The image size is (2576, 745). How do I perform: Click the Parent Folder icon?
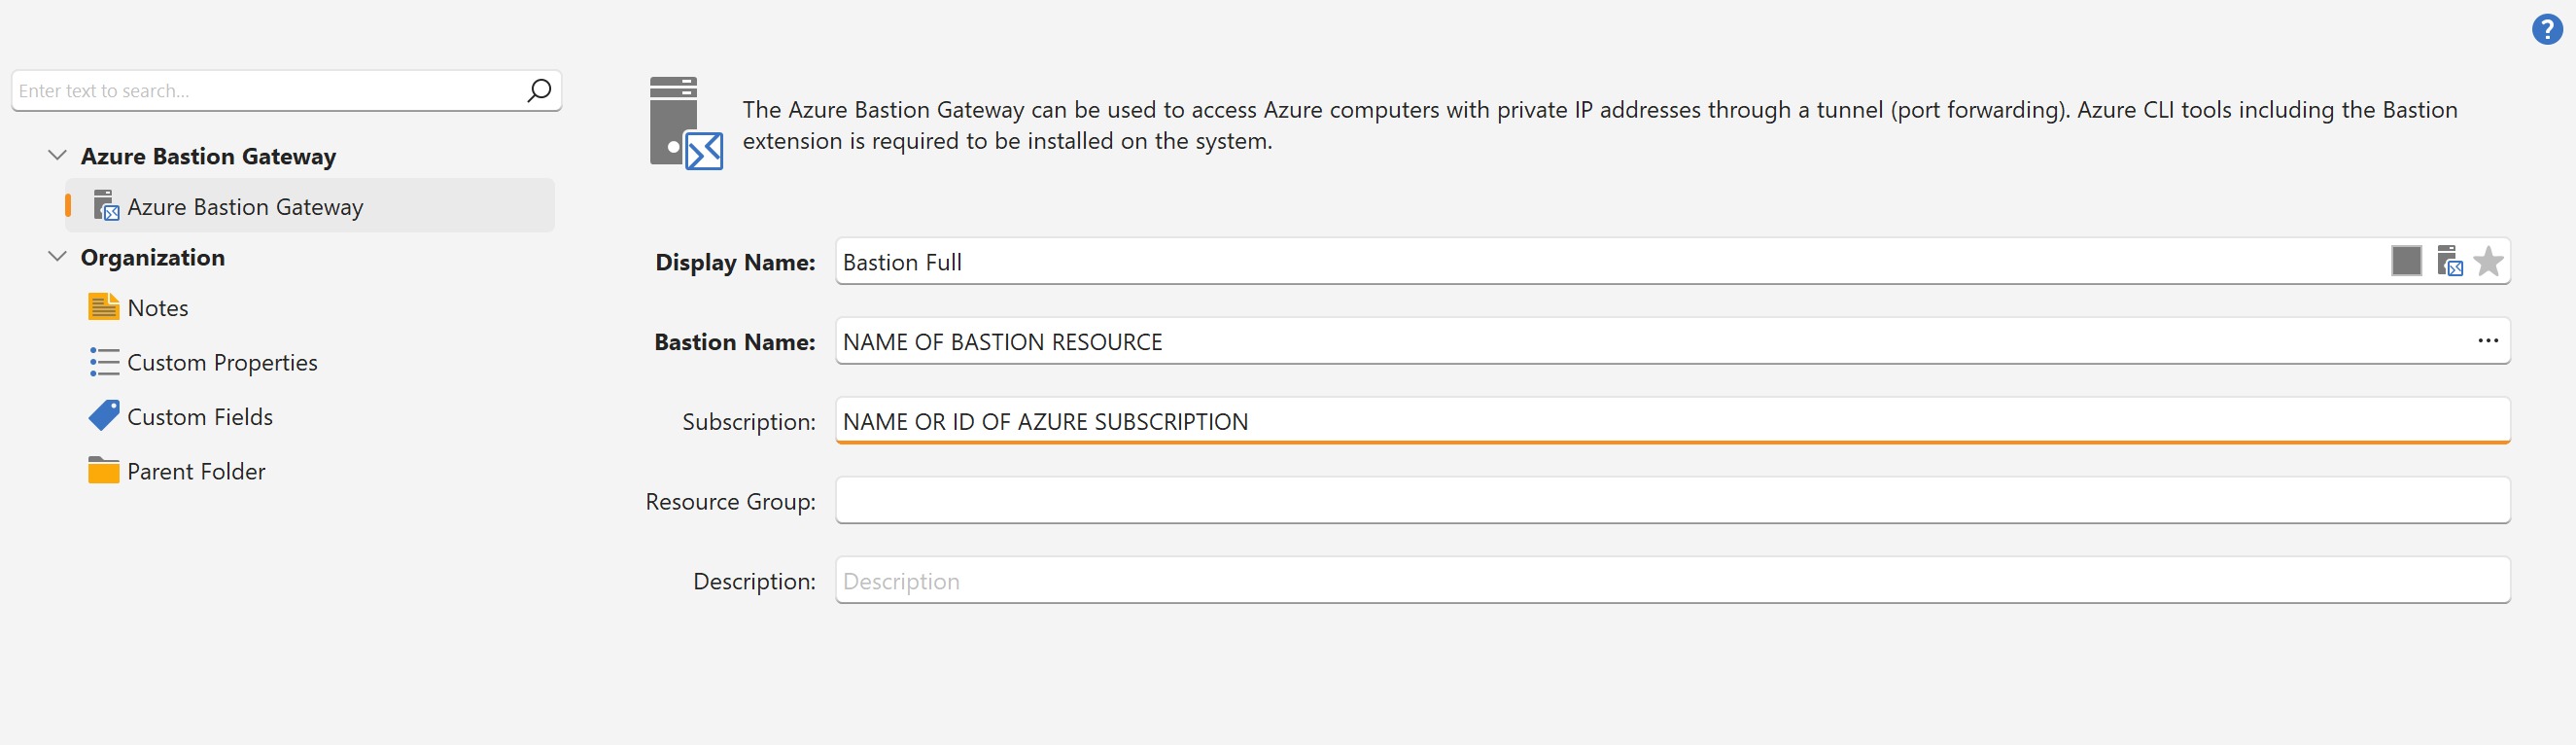(x=104, y=471)
